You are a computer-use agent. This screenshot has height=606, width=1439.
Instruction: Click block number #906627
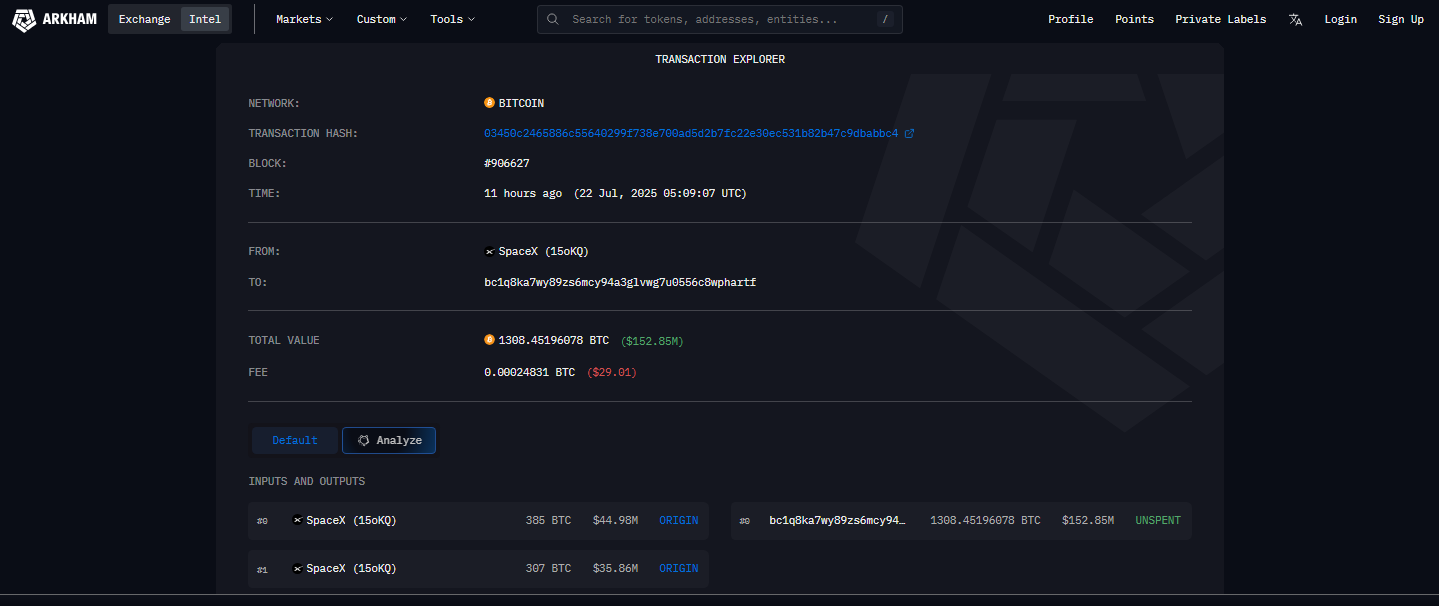click(507, 163)
